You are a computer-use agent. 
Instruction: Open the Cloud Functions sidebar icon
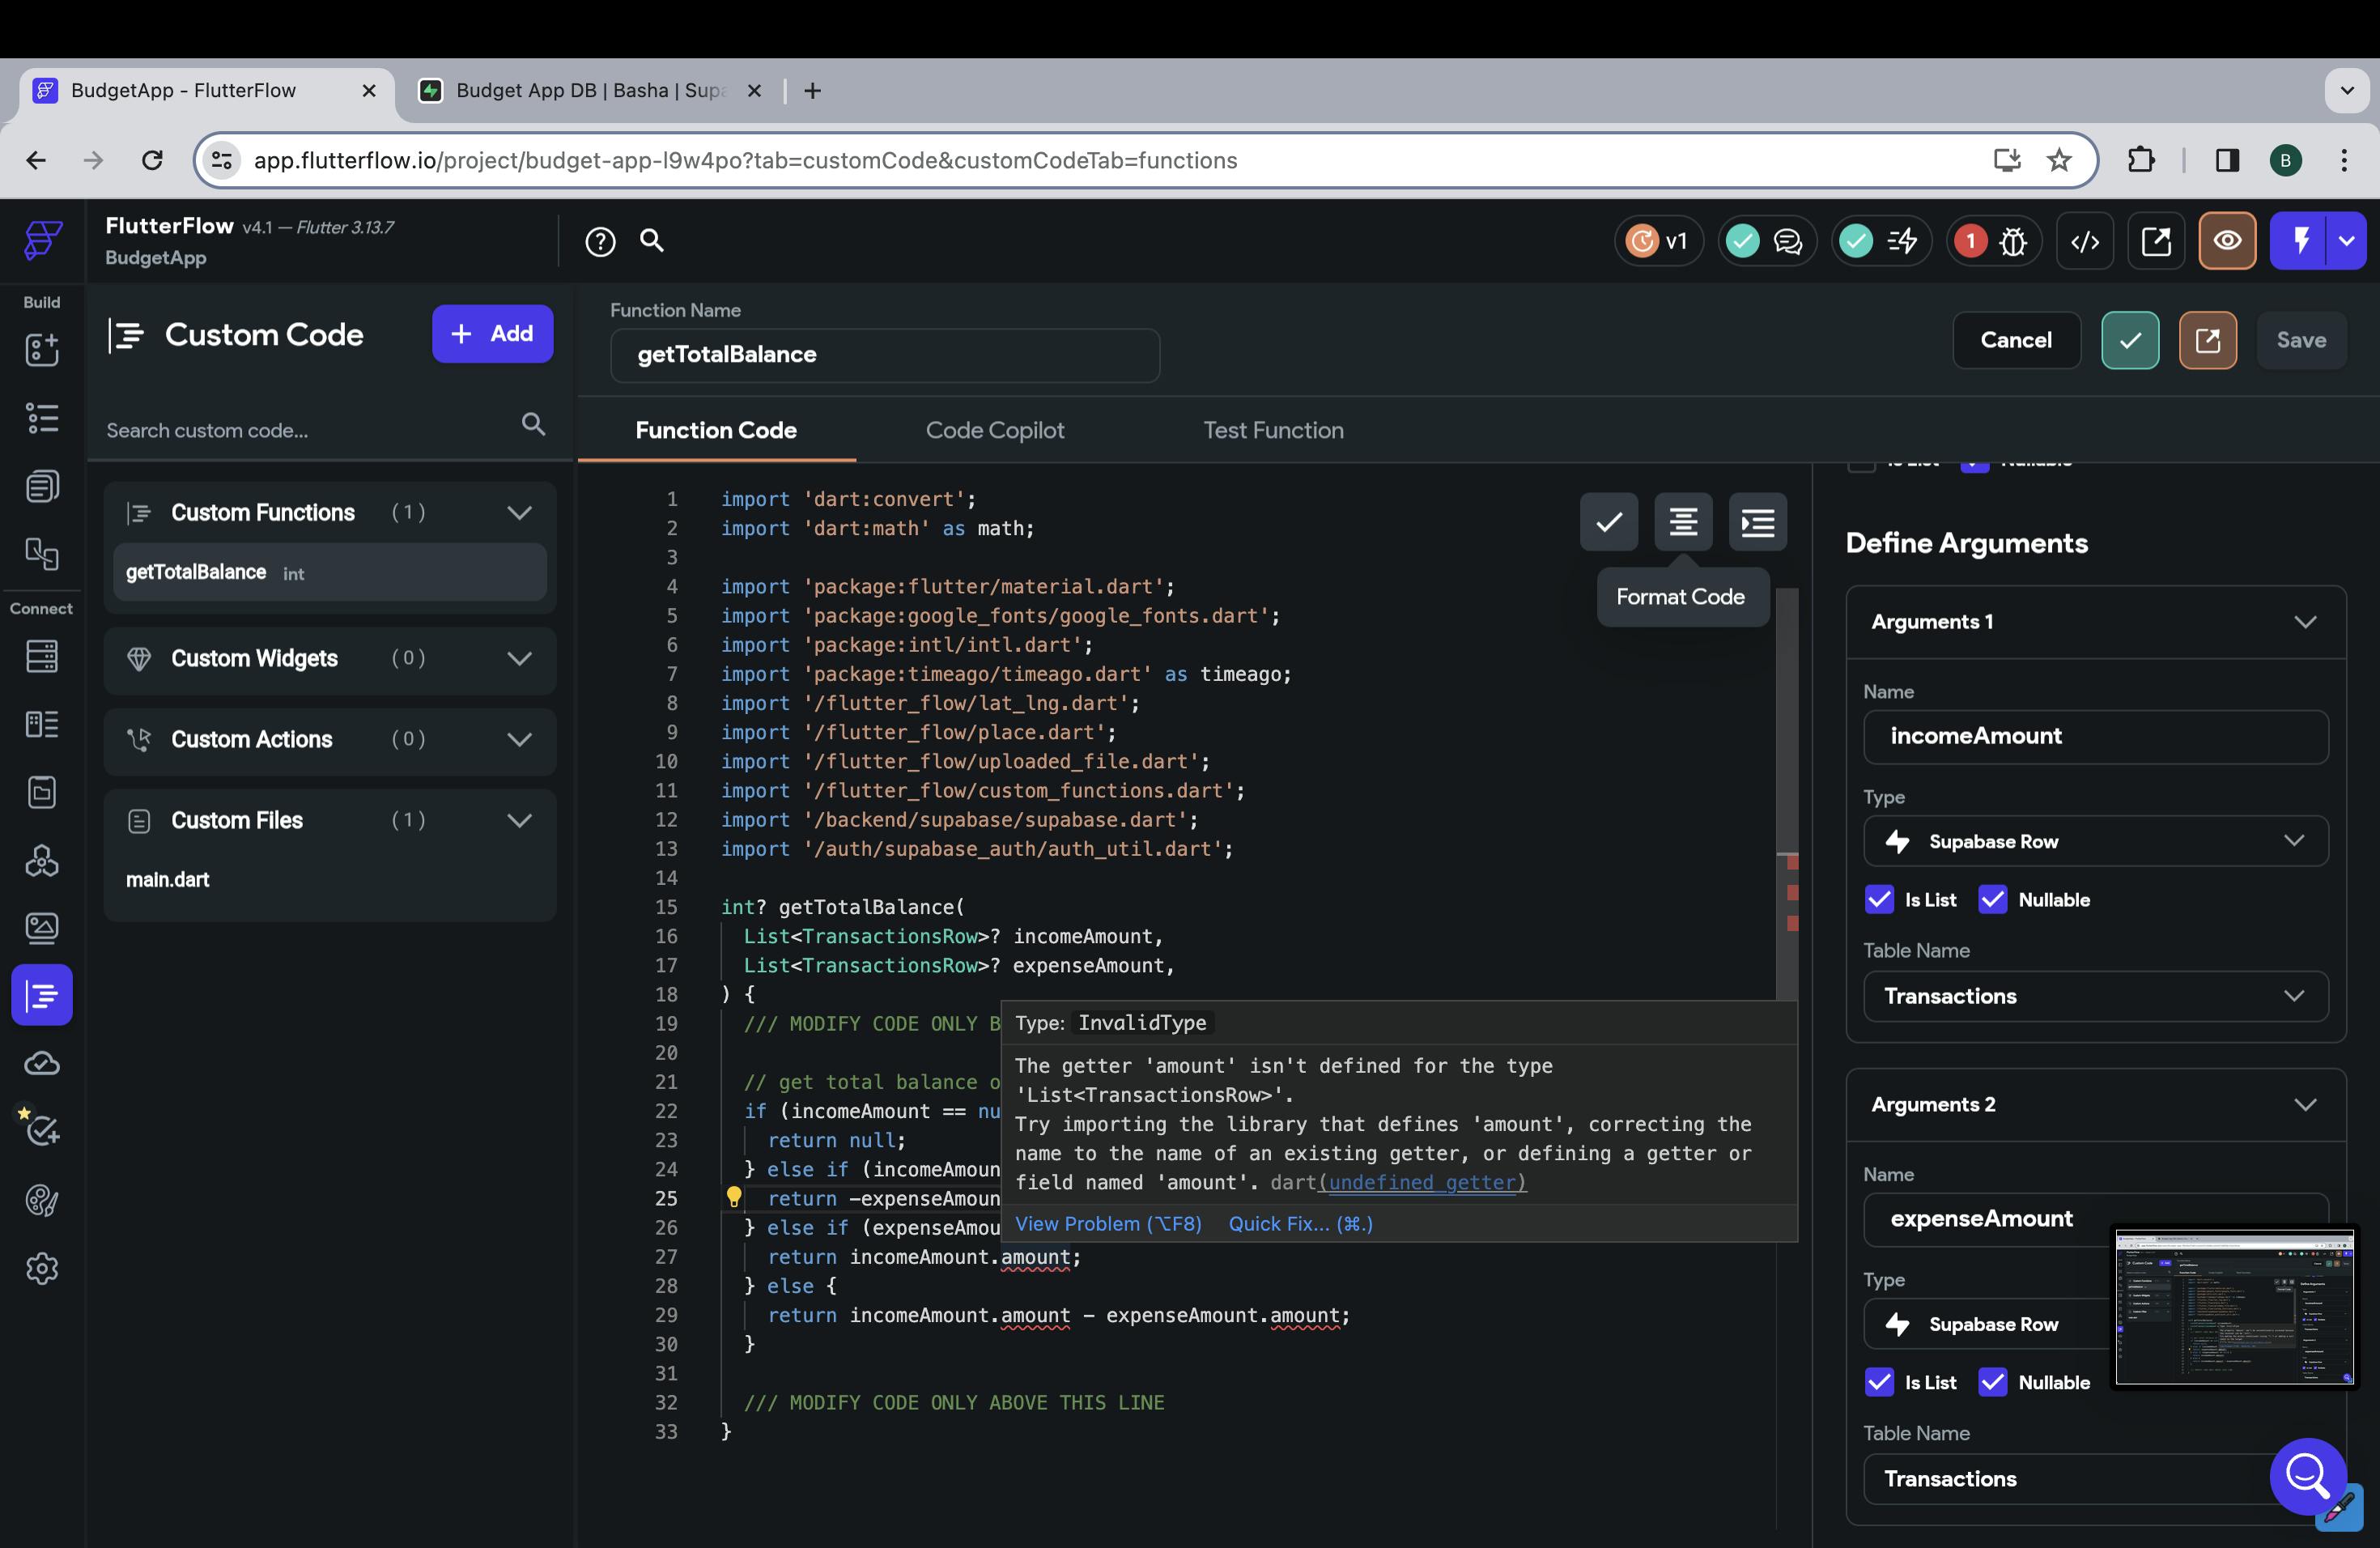[42, 1063]
